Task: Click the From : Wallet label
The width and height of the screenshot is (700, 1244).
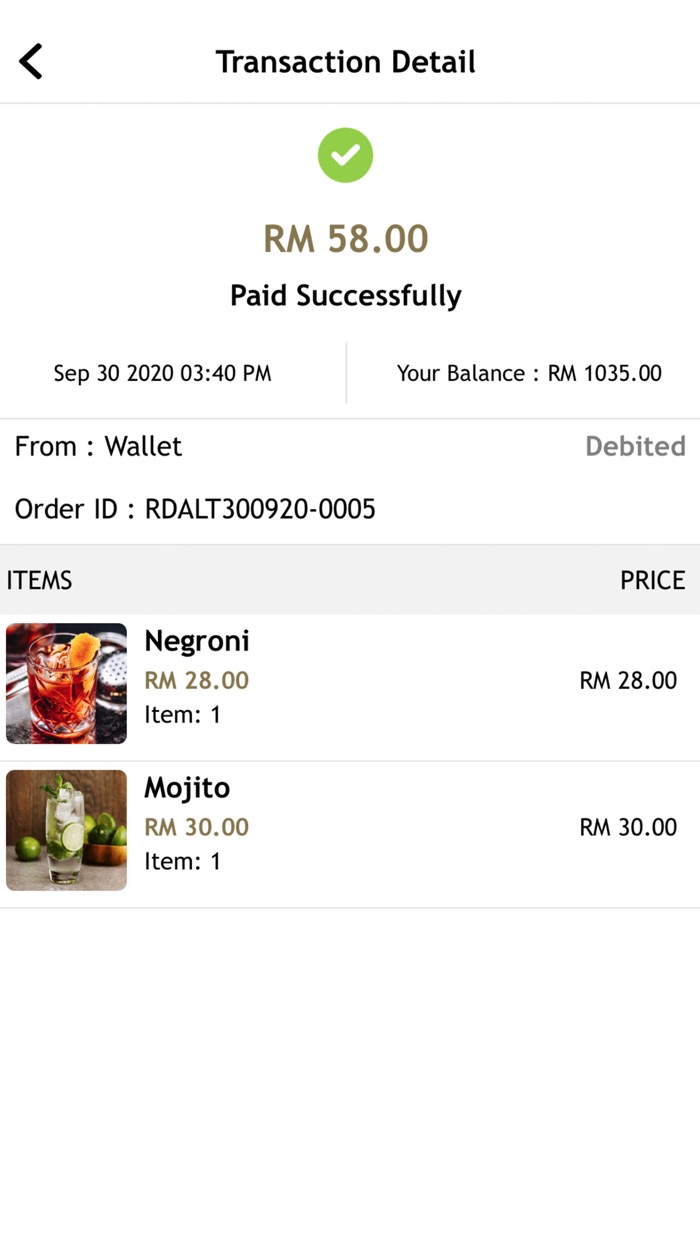Action: [98, 446]
